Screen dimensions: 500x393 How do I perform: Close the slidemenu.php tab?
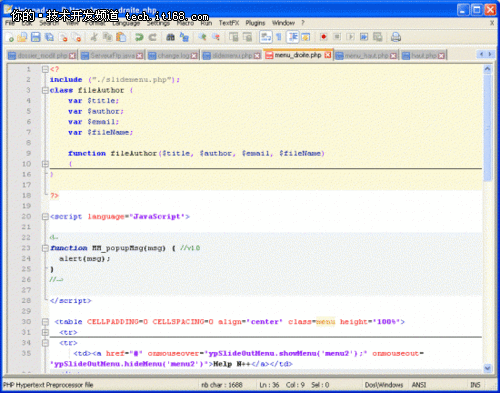(257, 56)
